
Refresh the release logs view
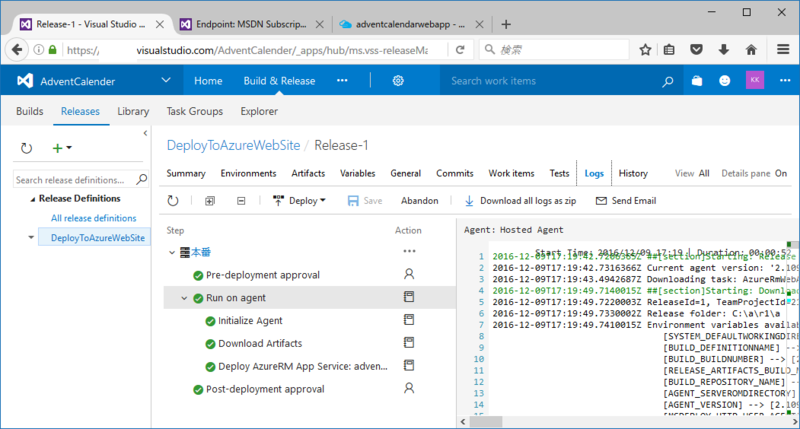(173, 200)
